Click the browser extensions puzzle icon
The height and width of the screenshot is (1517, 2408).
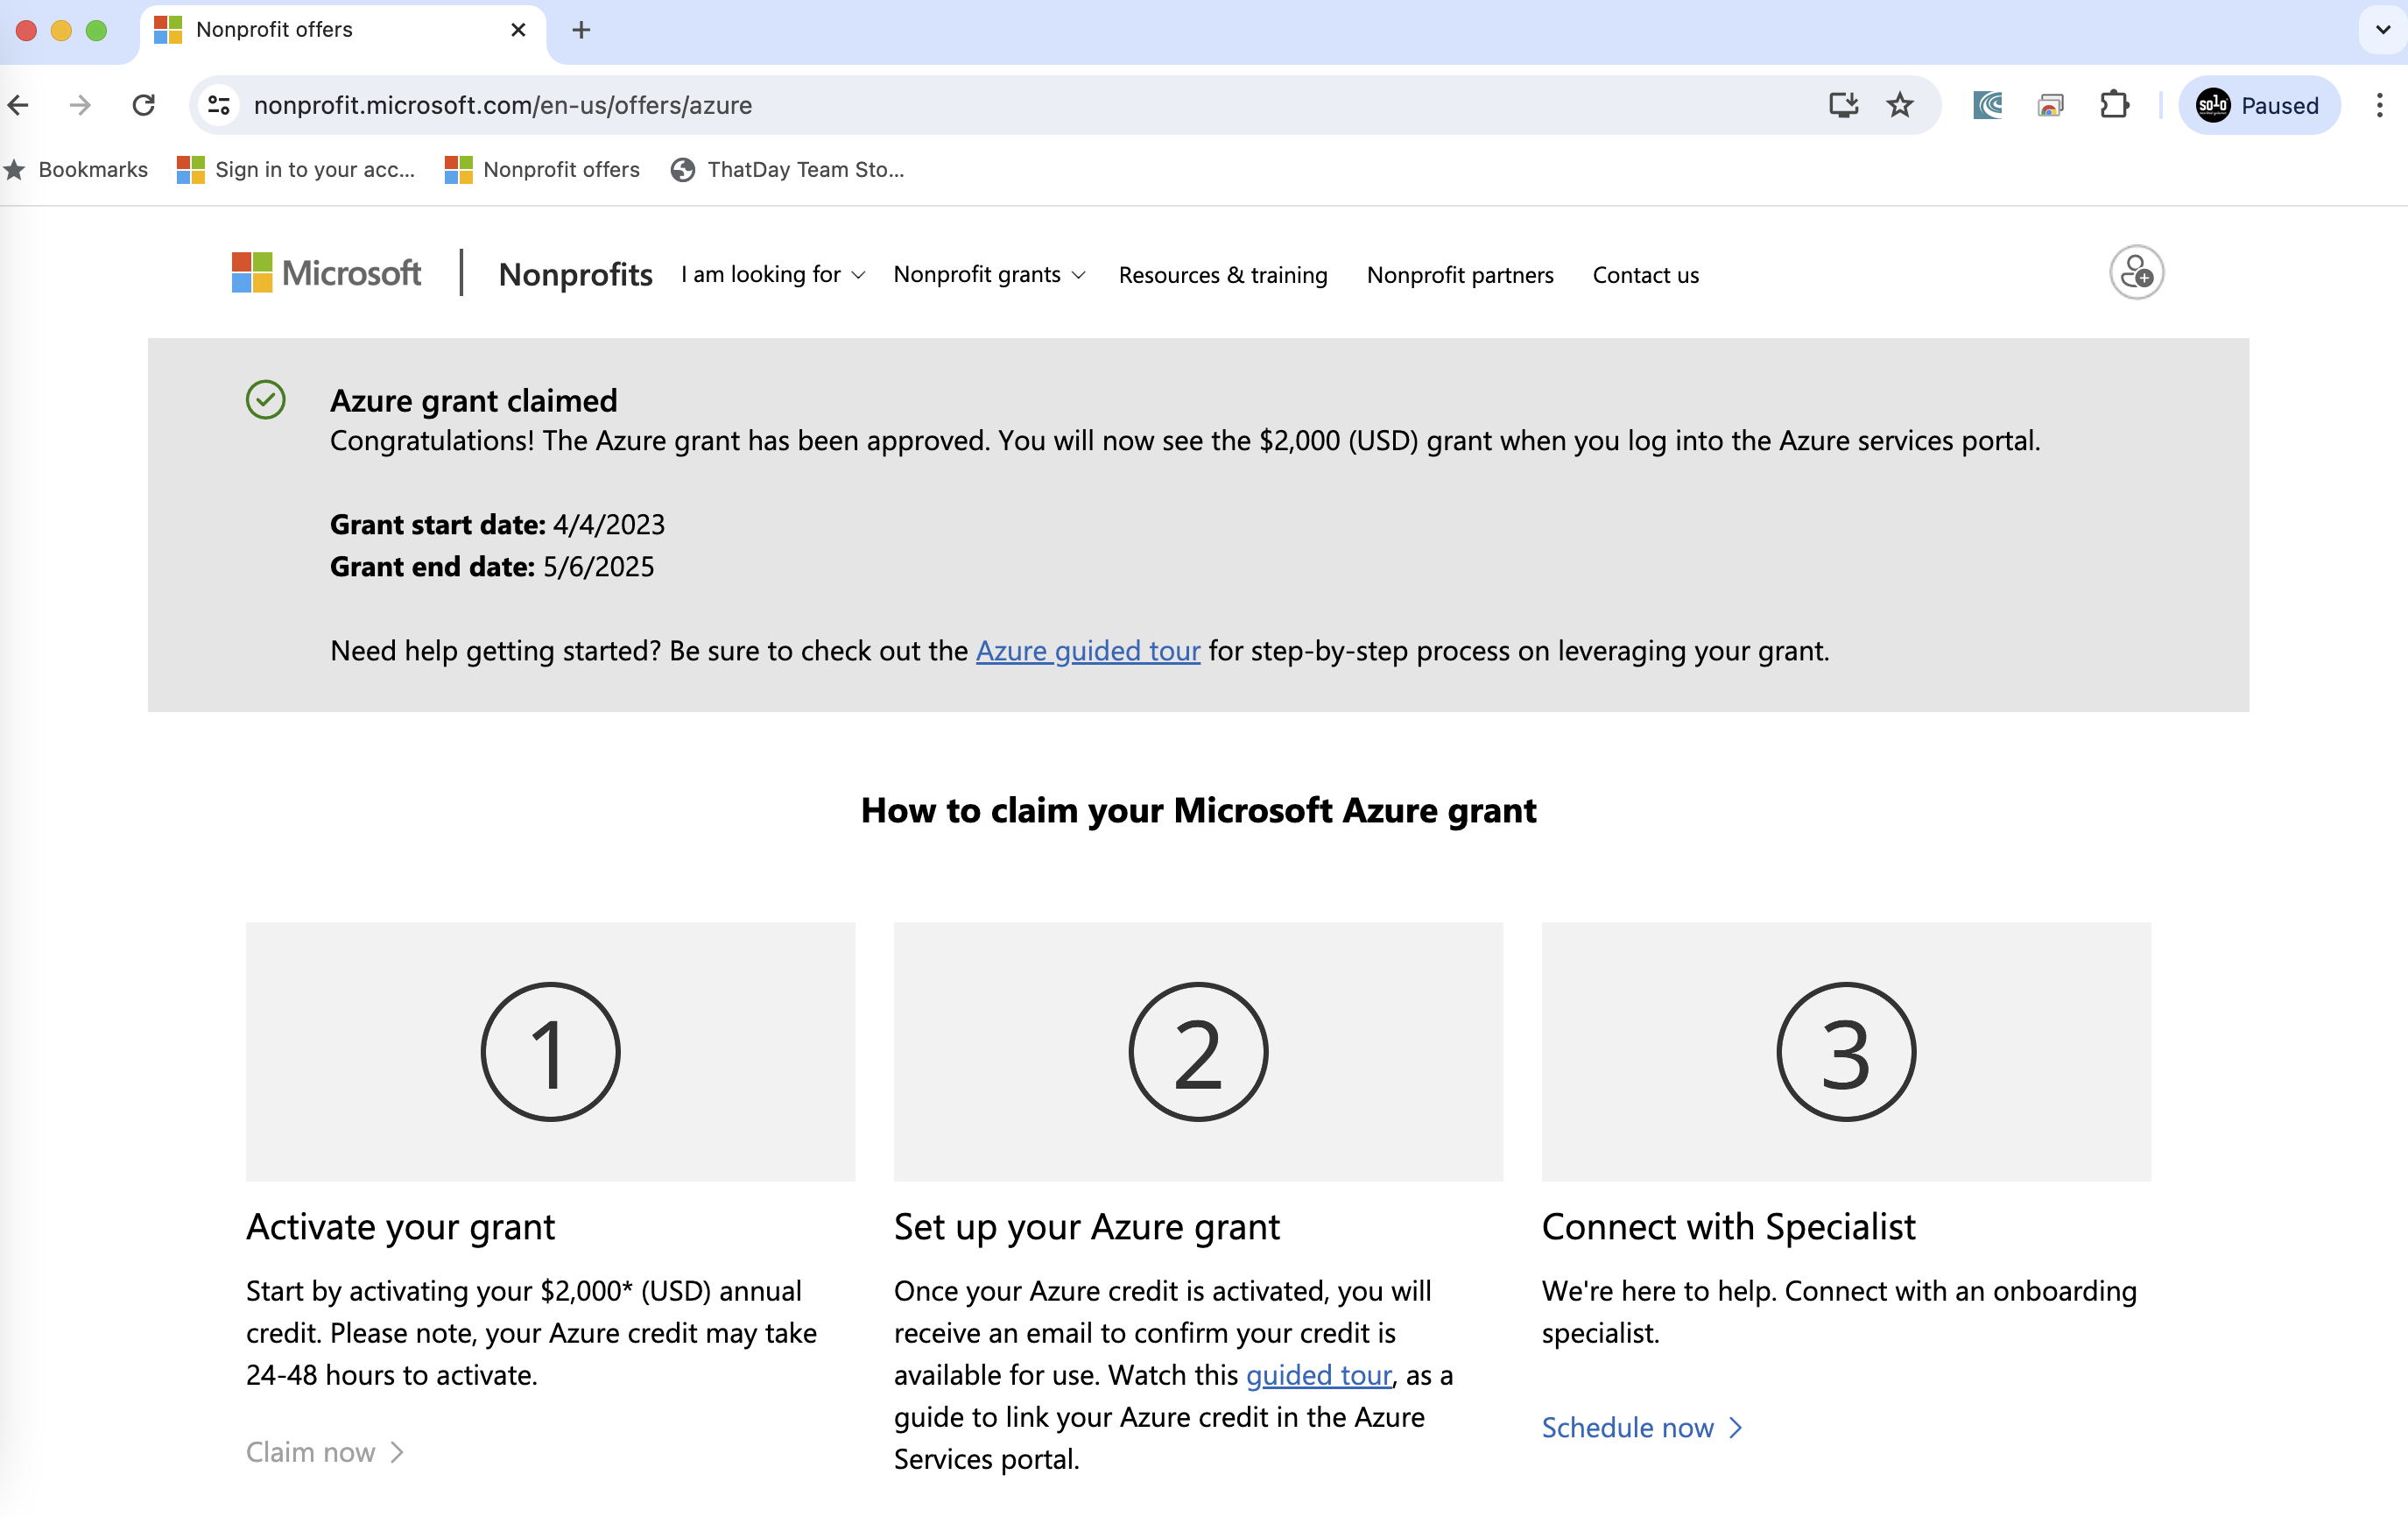pos(2115,105)
